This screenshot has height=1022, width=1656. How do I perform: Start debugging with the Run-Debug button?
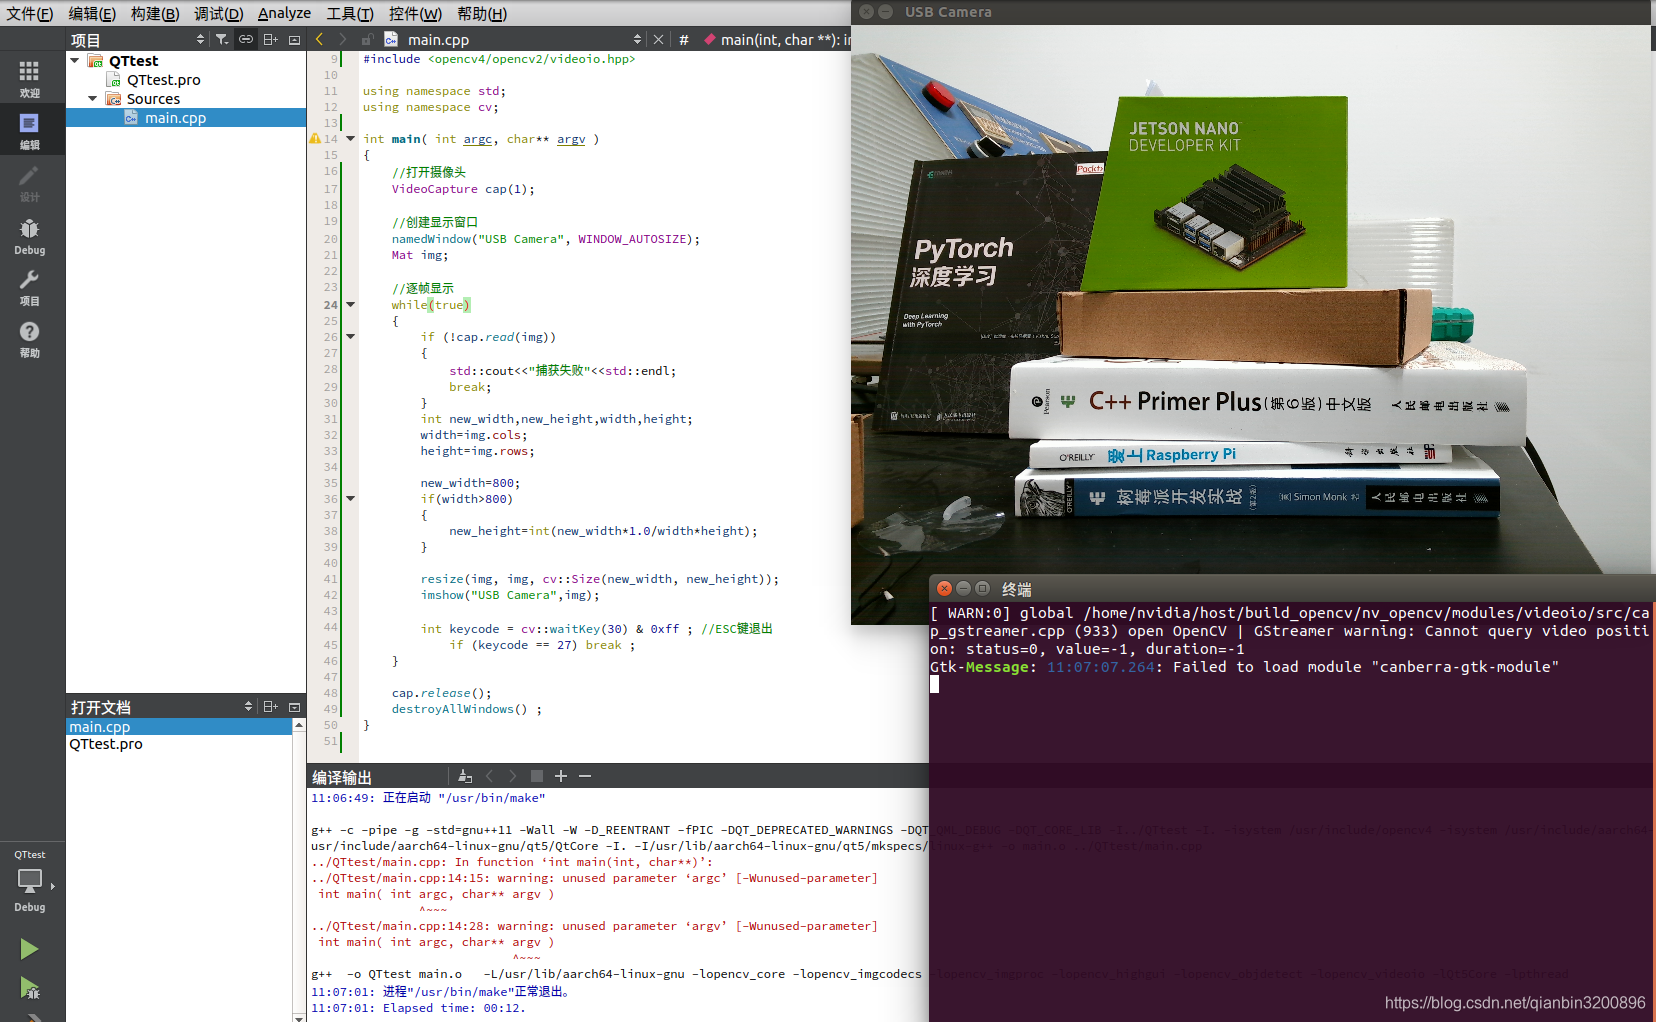29,988
